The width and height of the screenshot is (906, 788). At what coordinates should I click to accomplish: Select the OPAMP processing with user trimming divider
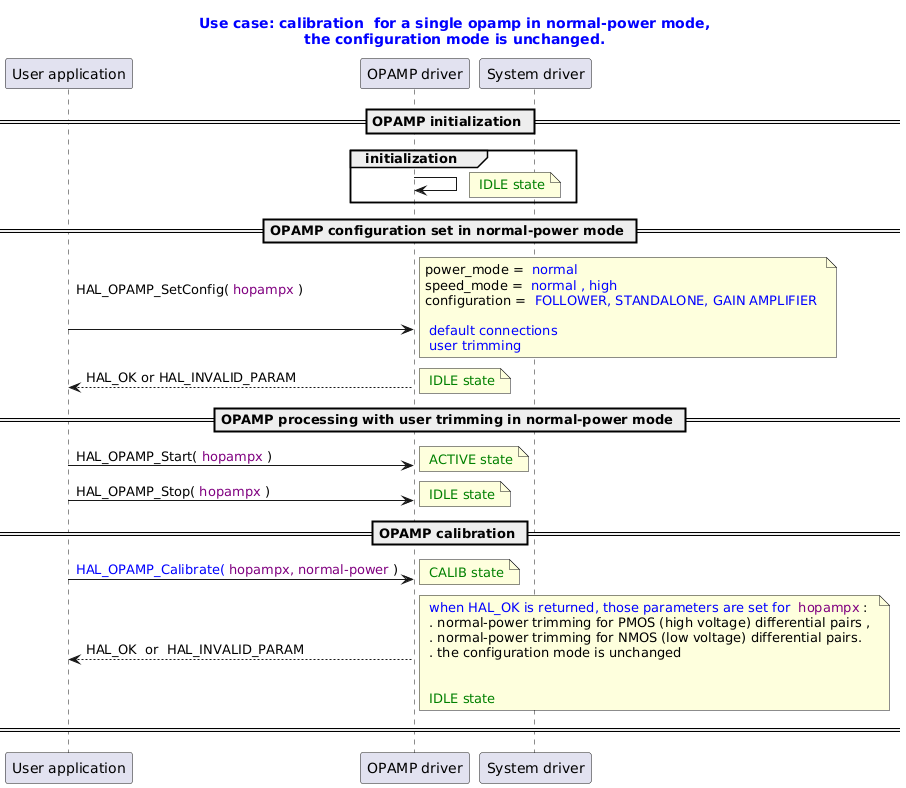[450, 420]
